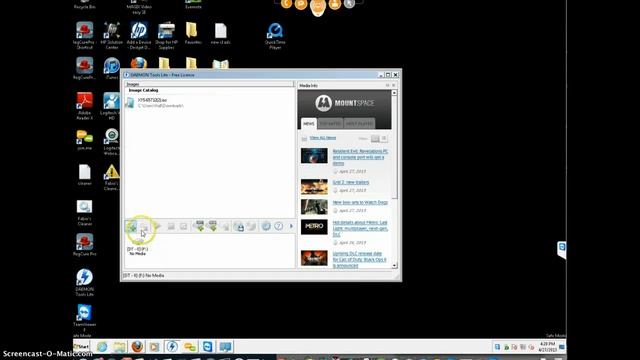This screenshot has height=360, width=640.
Task: Open Fabio's Cleaner with warning-sign icon
Action: 111,178
